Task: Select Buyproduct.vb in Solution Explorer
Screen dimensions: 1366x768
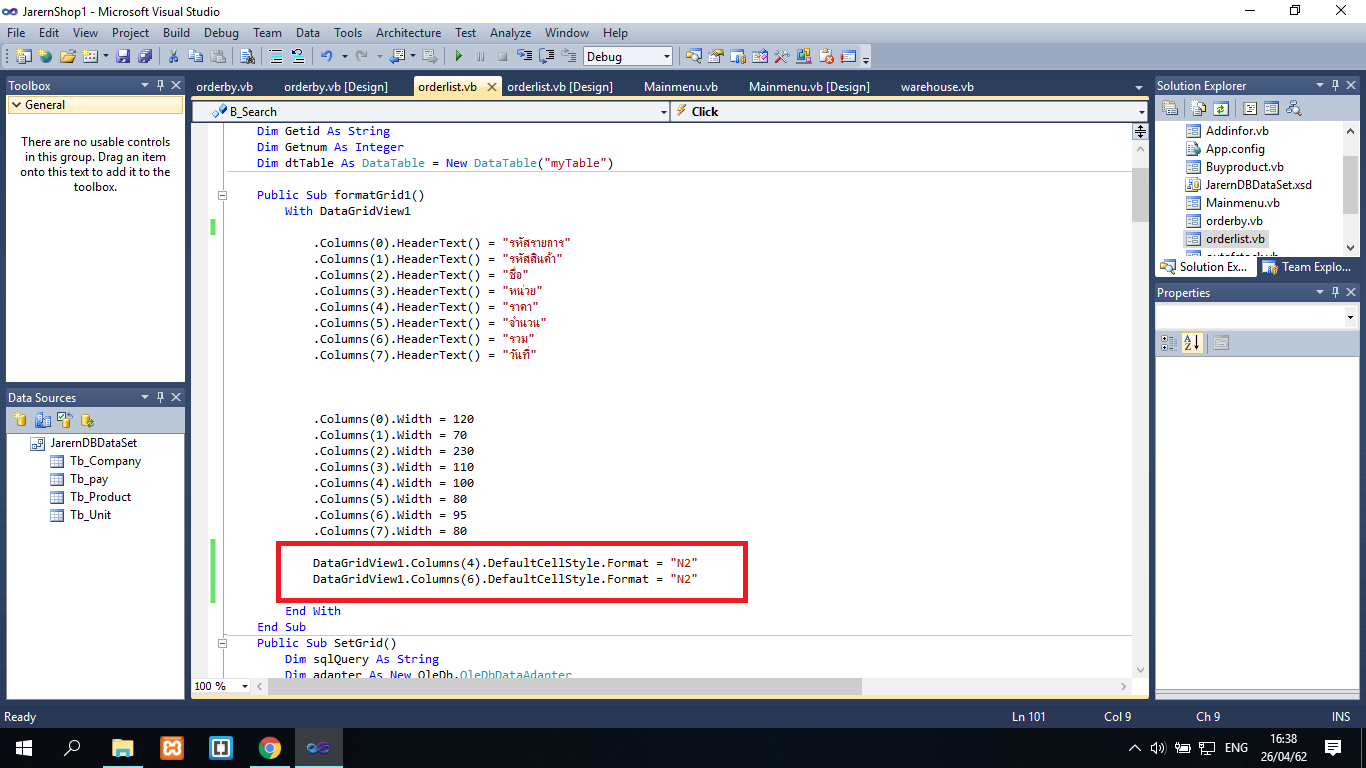Action: (1244, 167)
